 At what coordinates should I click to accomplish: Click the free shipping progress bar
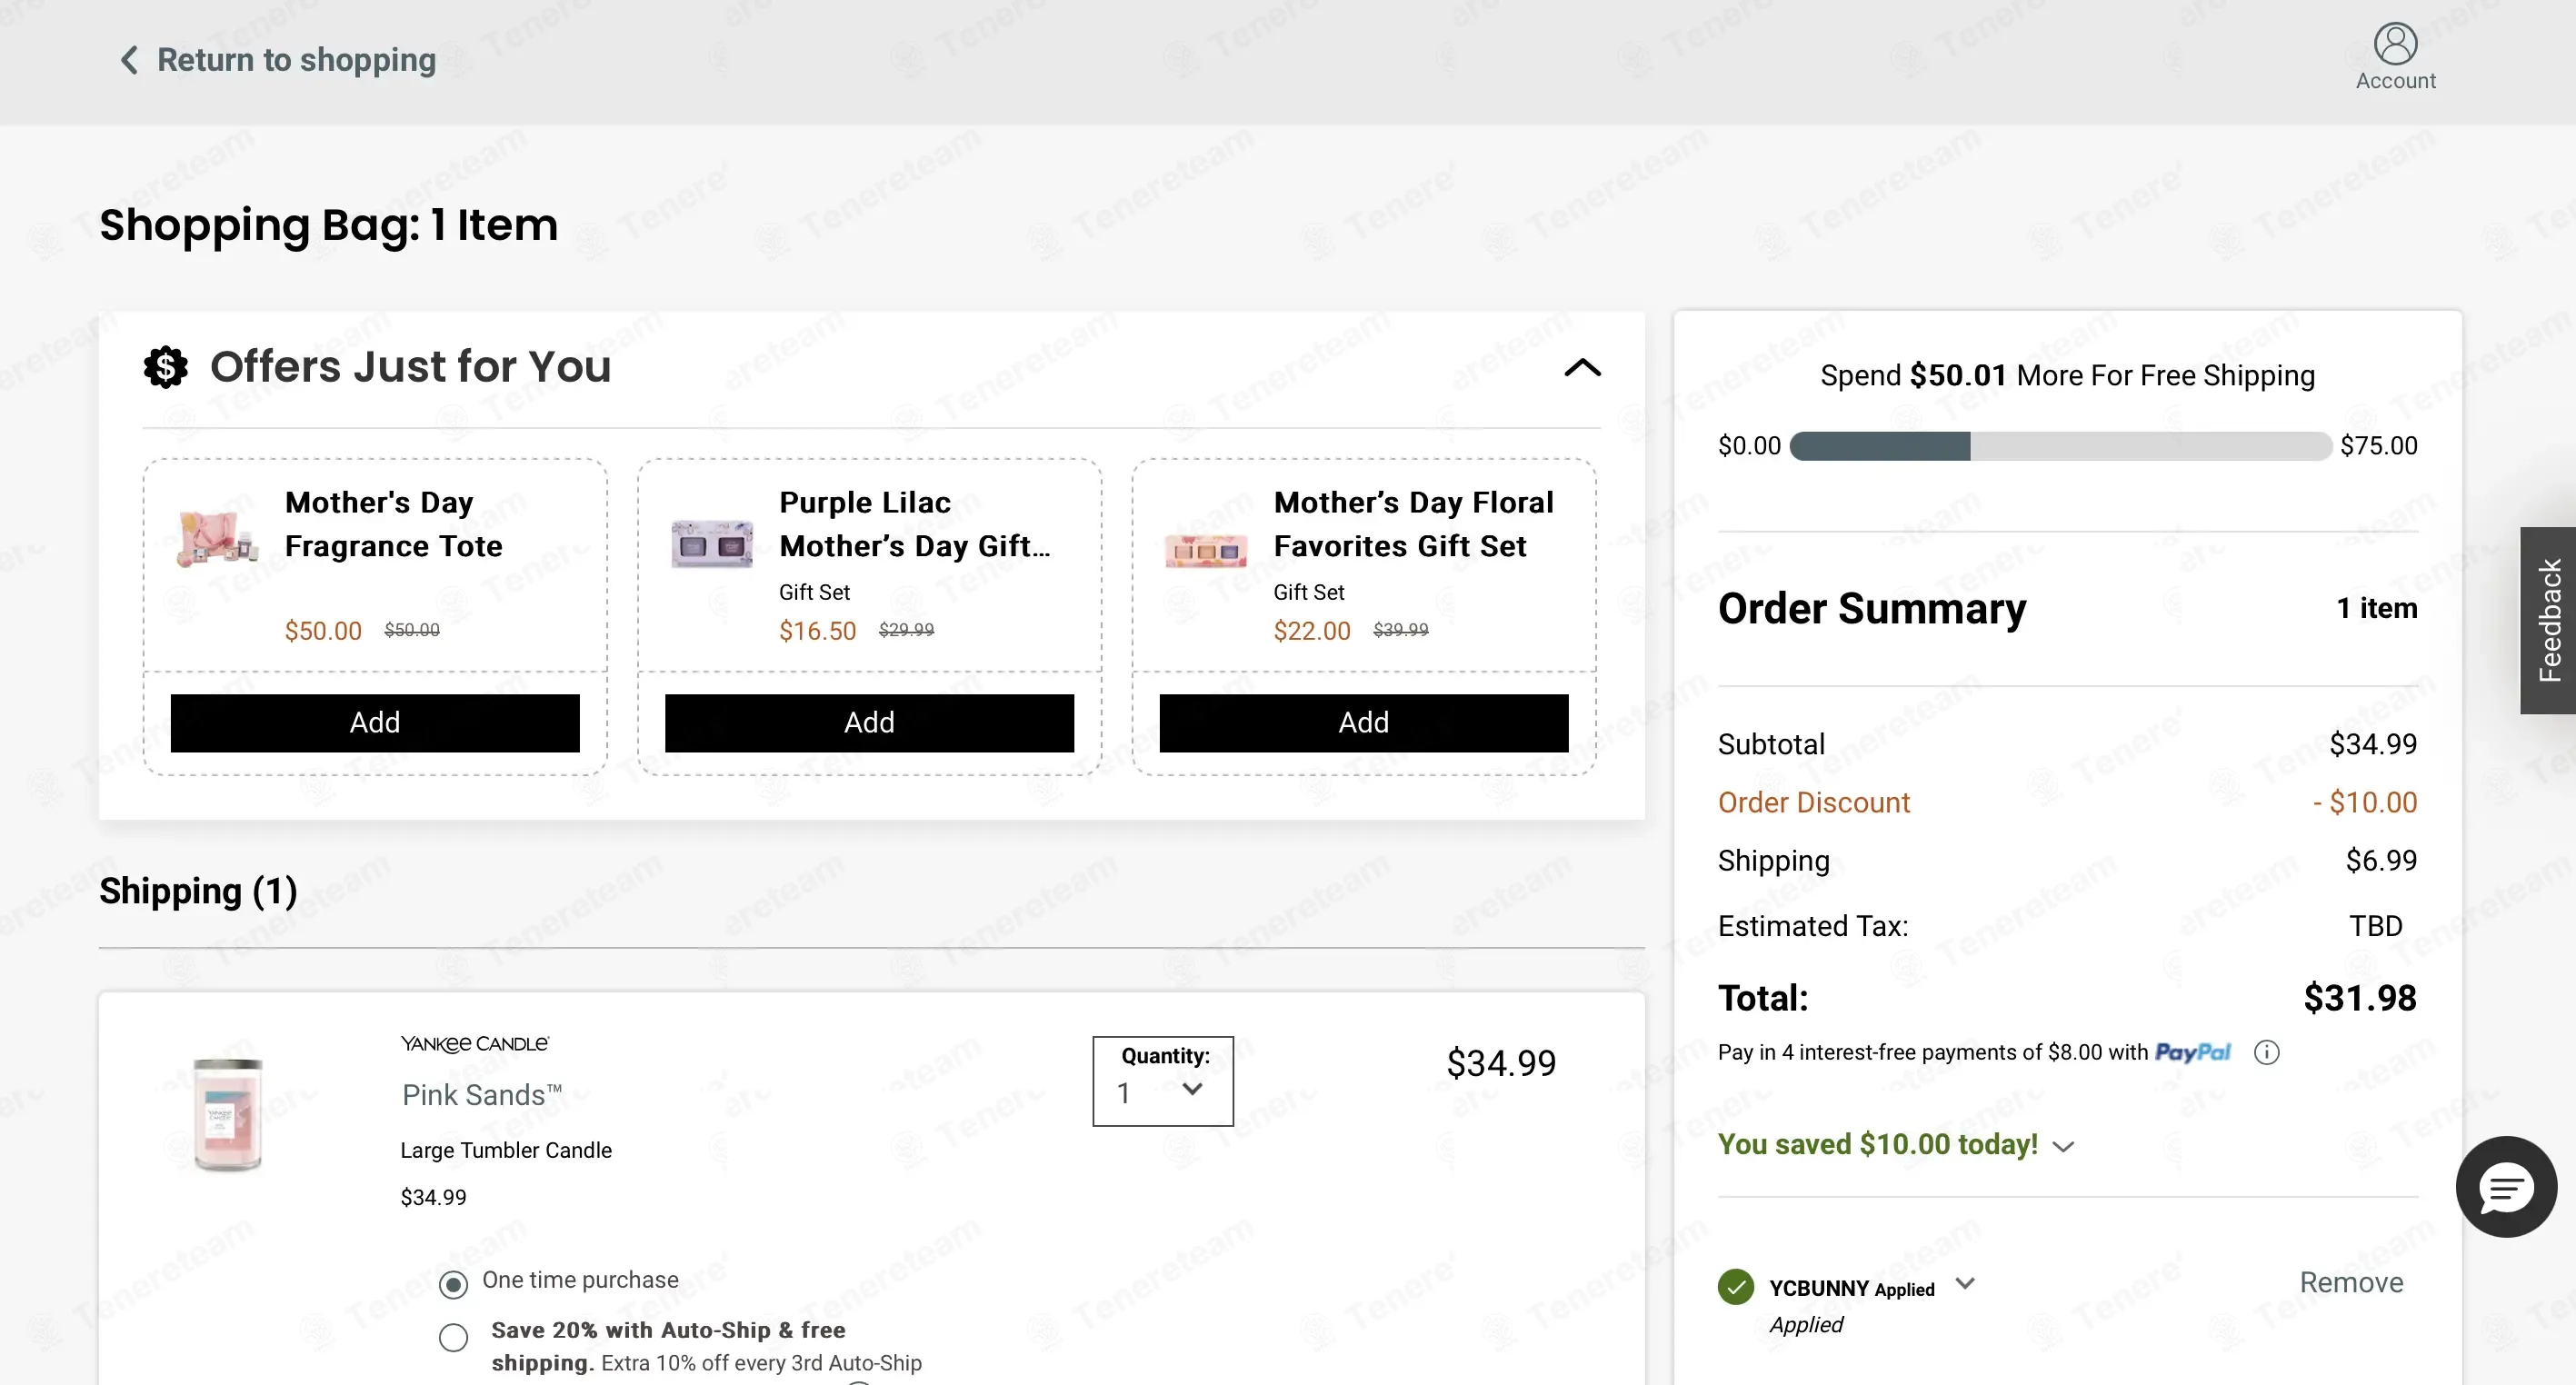2060,446
